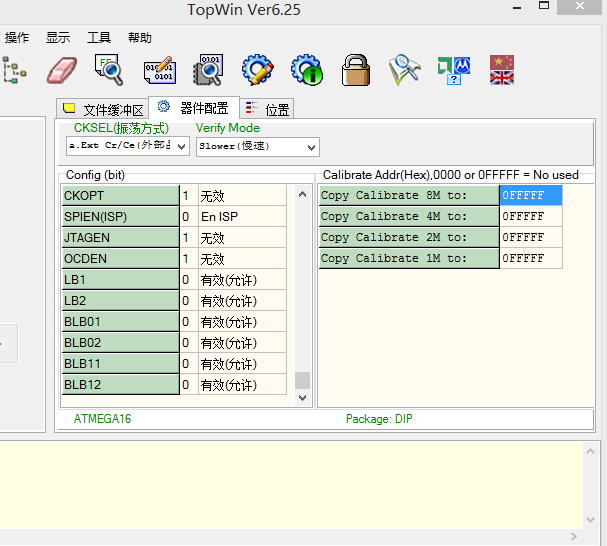
Task: Toggle the SPIEN(ISP) config bit
Action: pyautogui.click(x=120, y=217)
